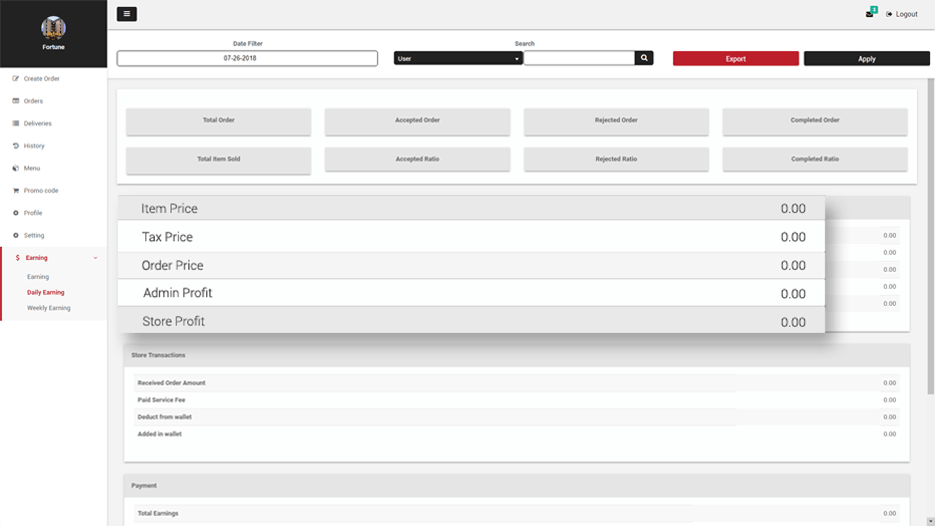The height and width of the screenshot is (526, 935).
Task: Click the Admin Profit row
Action: pyautogui.click(x=471, y=293)
